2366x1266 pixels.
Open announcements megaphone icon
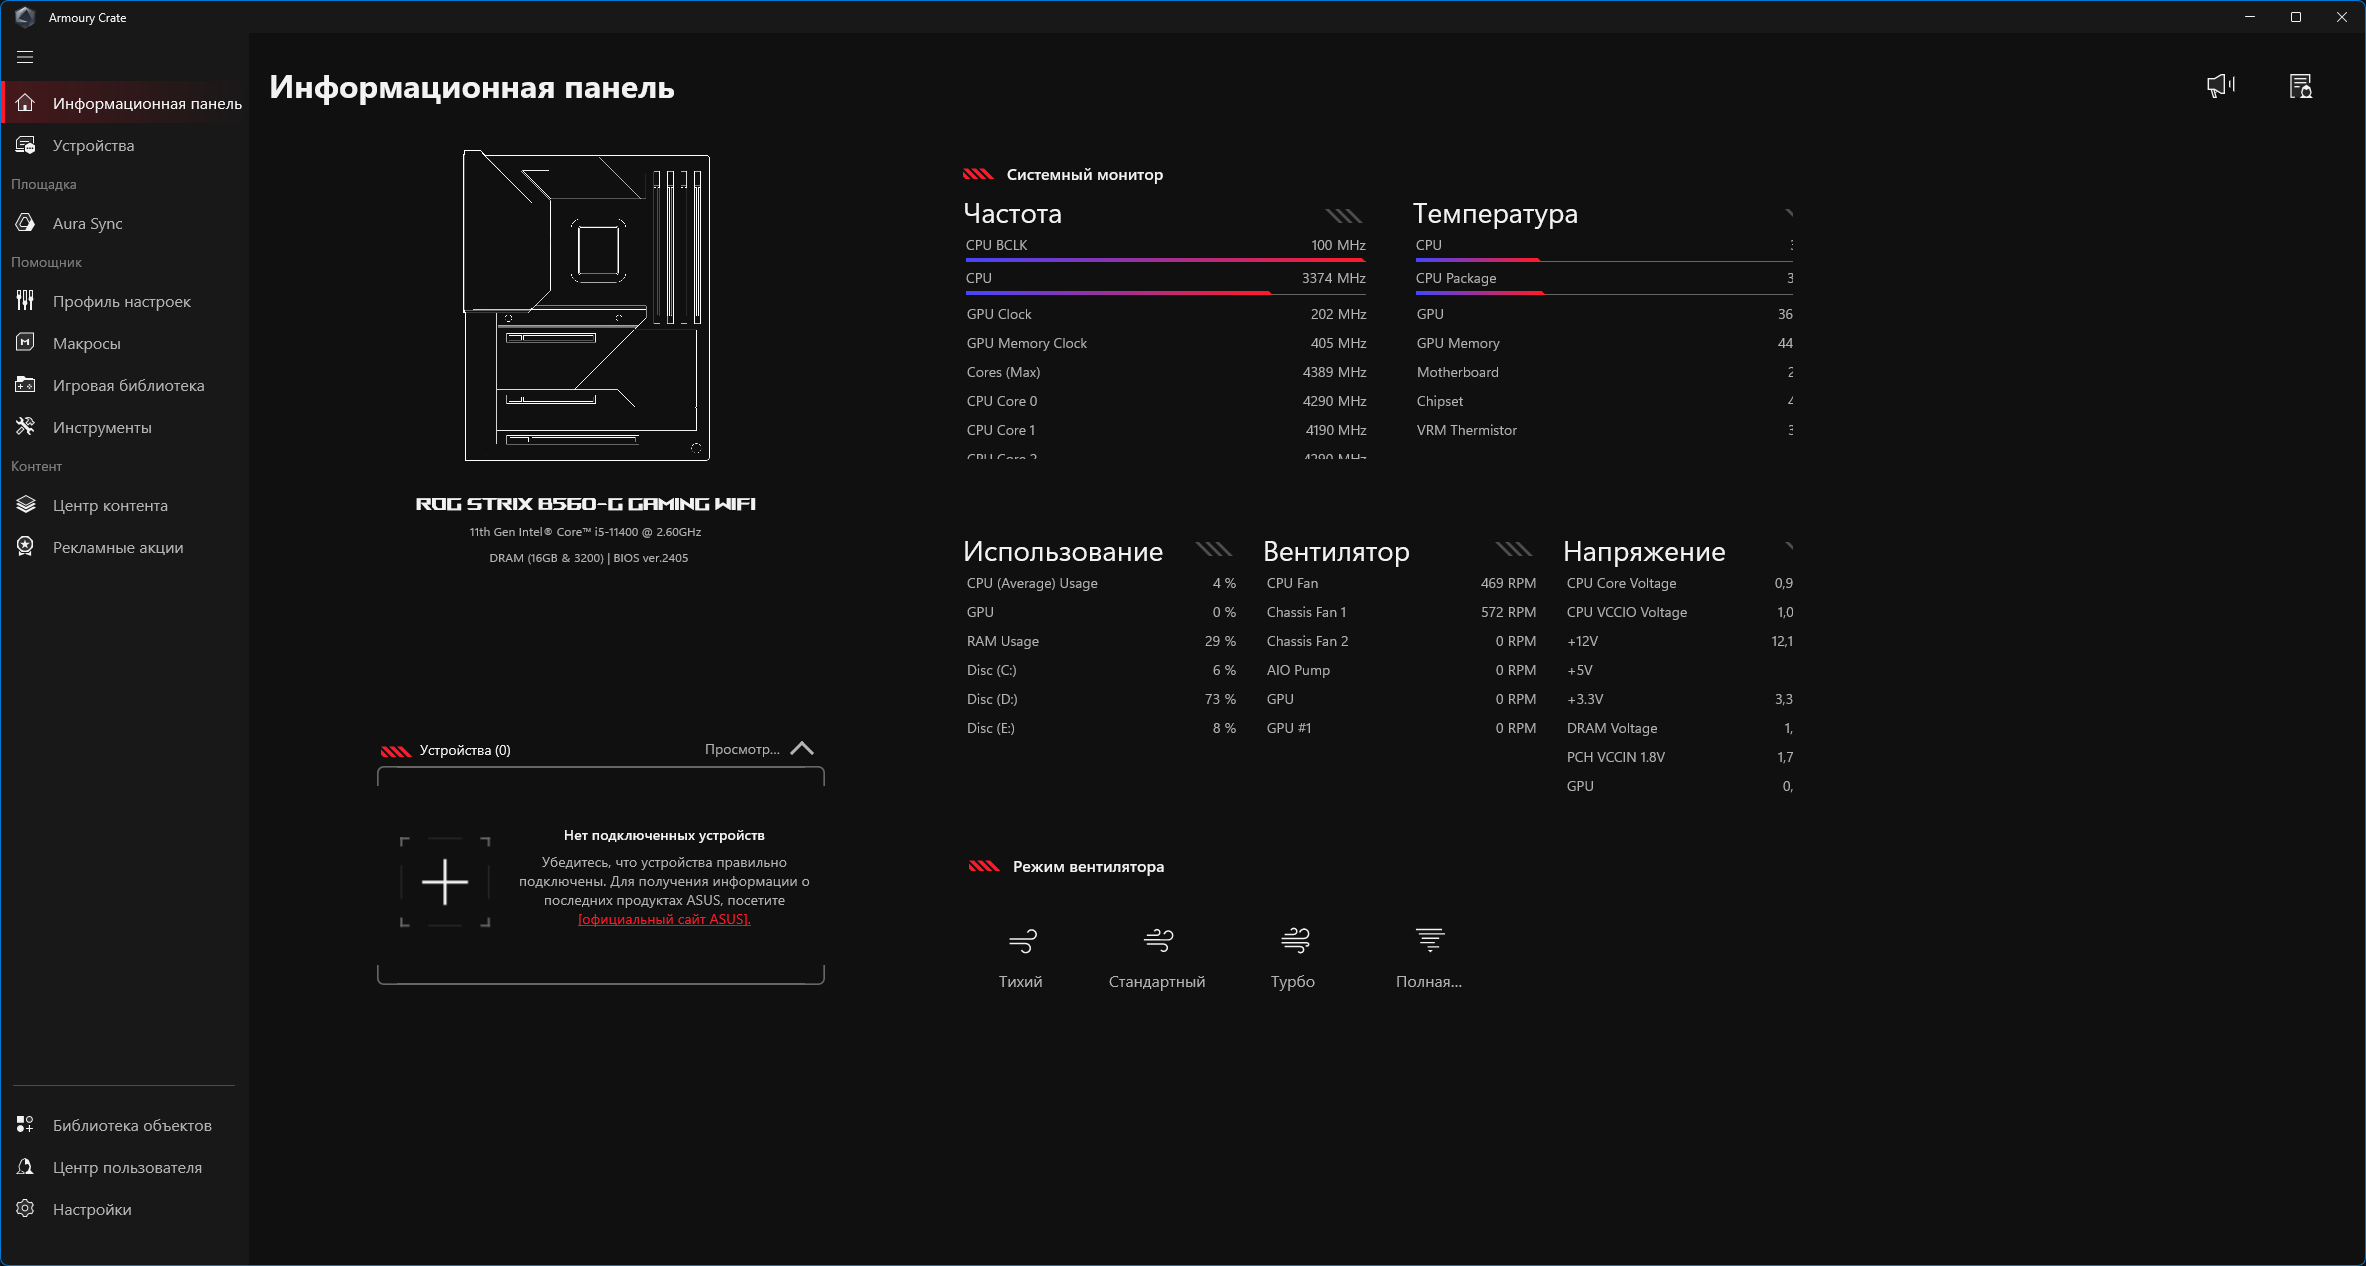click(x=2221, y=86)
